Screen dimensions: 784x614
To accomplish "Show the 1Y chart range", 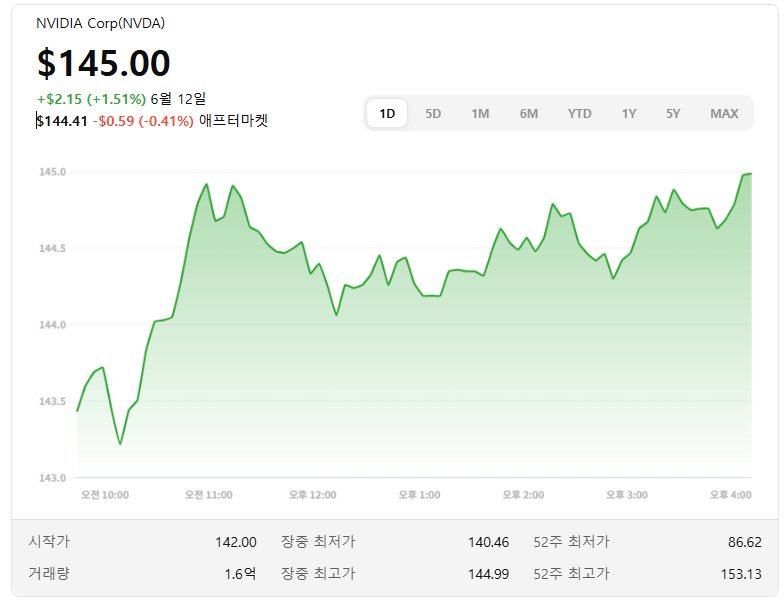I will pos(628,114).
